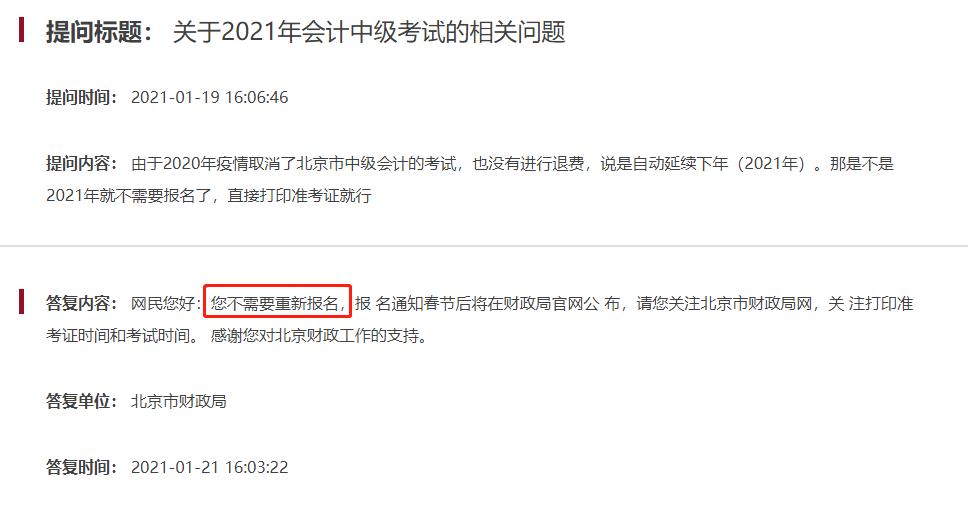
Task: Click the question's second line about 打印准考证
Action: tap(209, 196)
